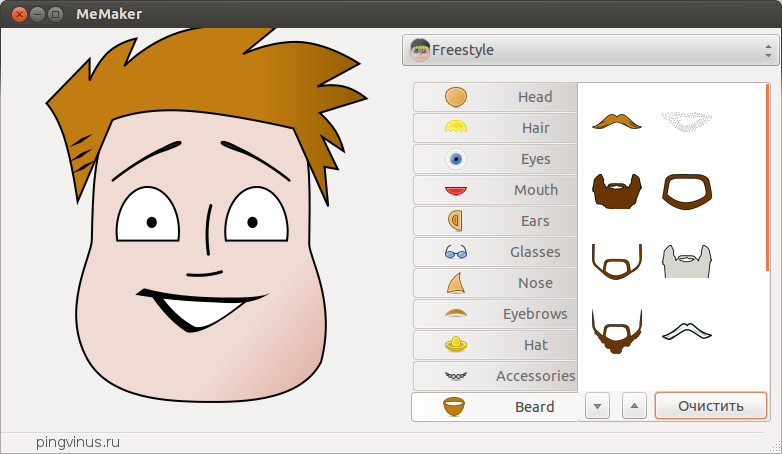782x454 pixels.
Task: Choose the thick brown ring beard
Action: click(687, 191)
